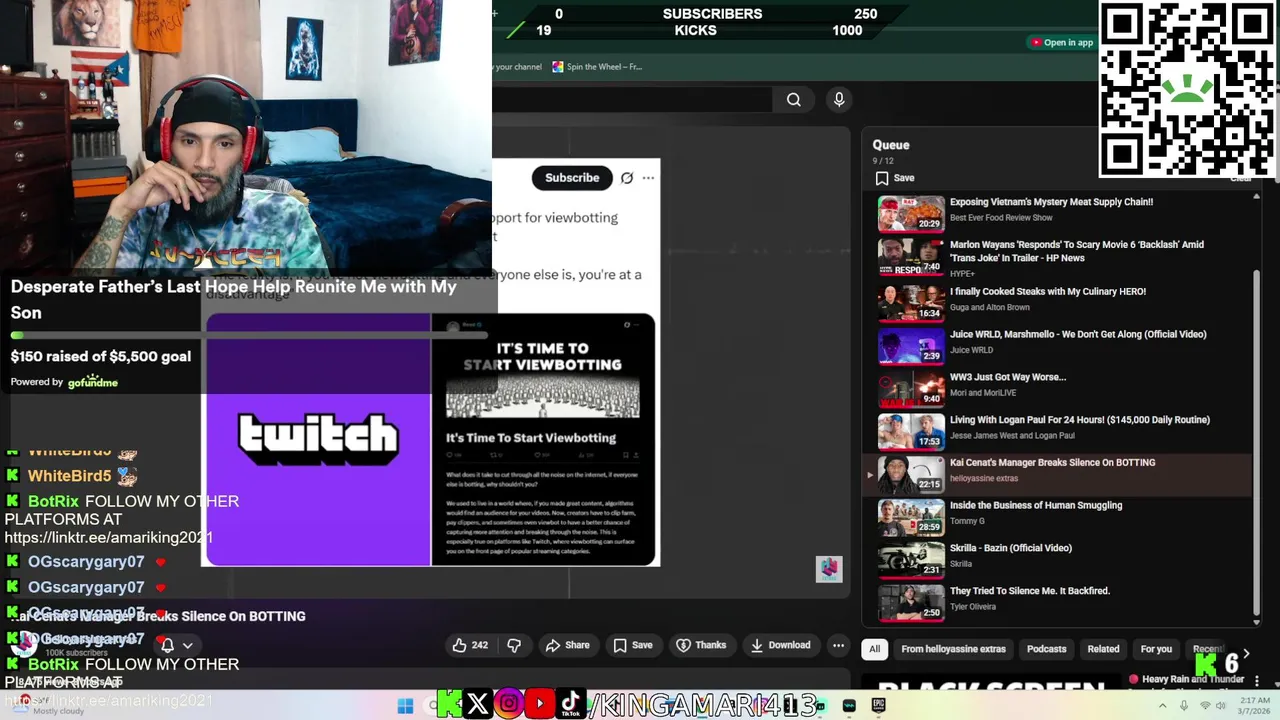Click 'Skrilla - Bazin (Official Video)' title
This screenshot has width=1280, height=720.
[1010, 548]
